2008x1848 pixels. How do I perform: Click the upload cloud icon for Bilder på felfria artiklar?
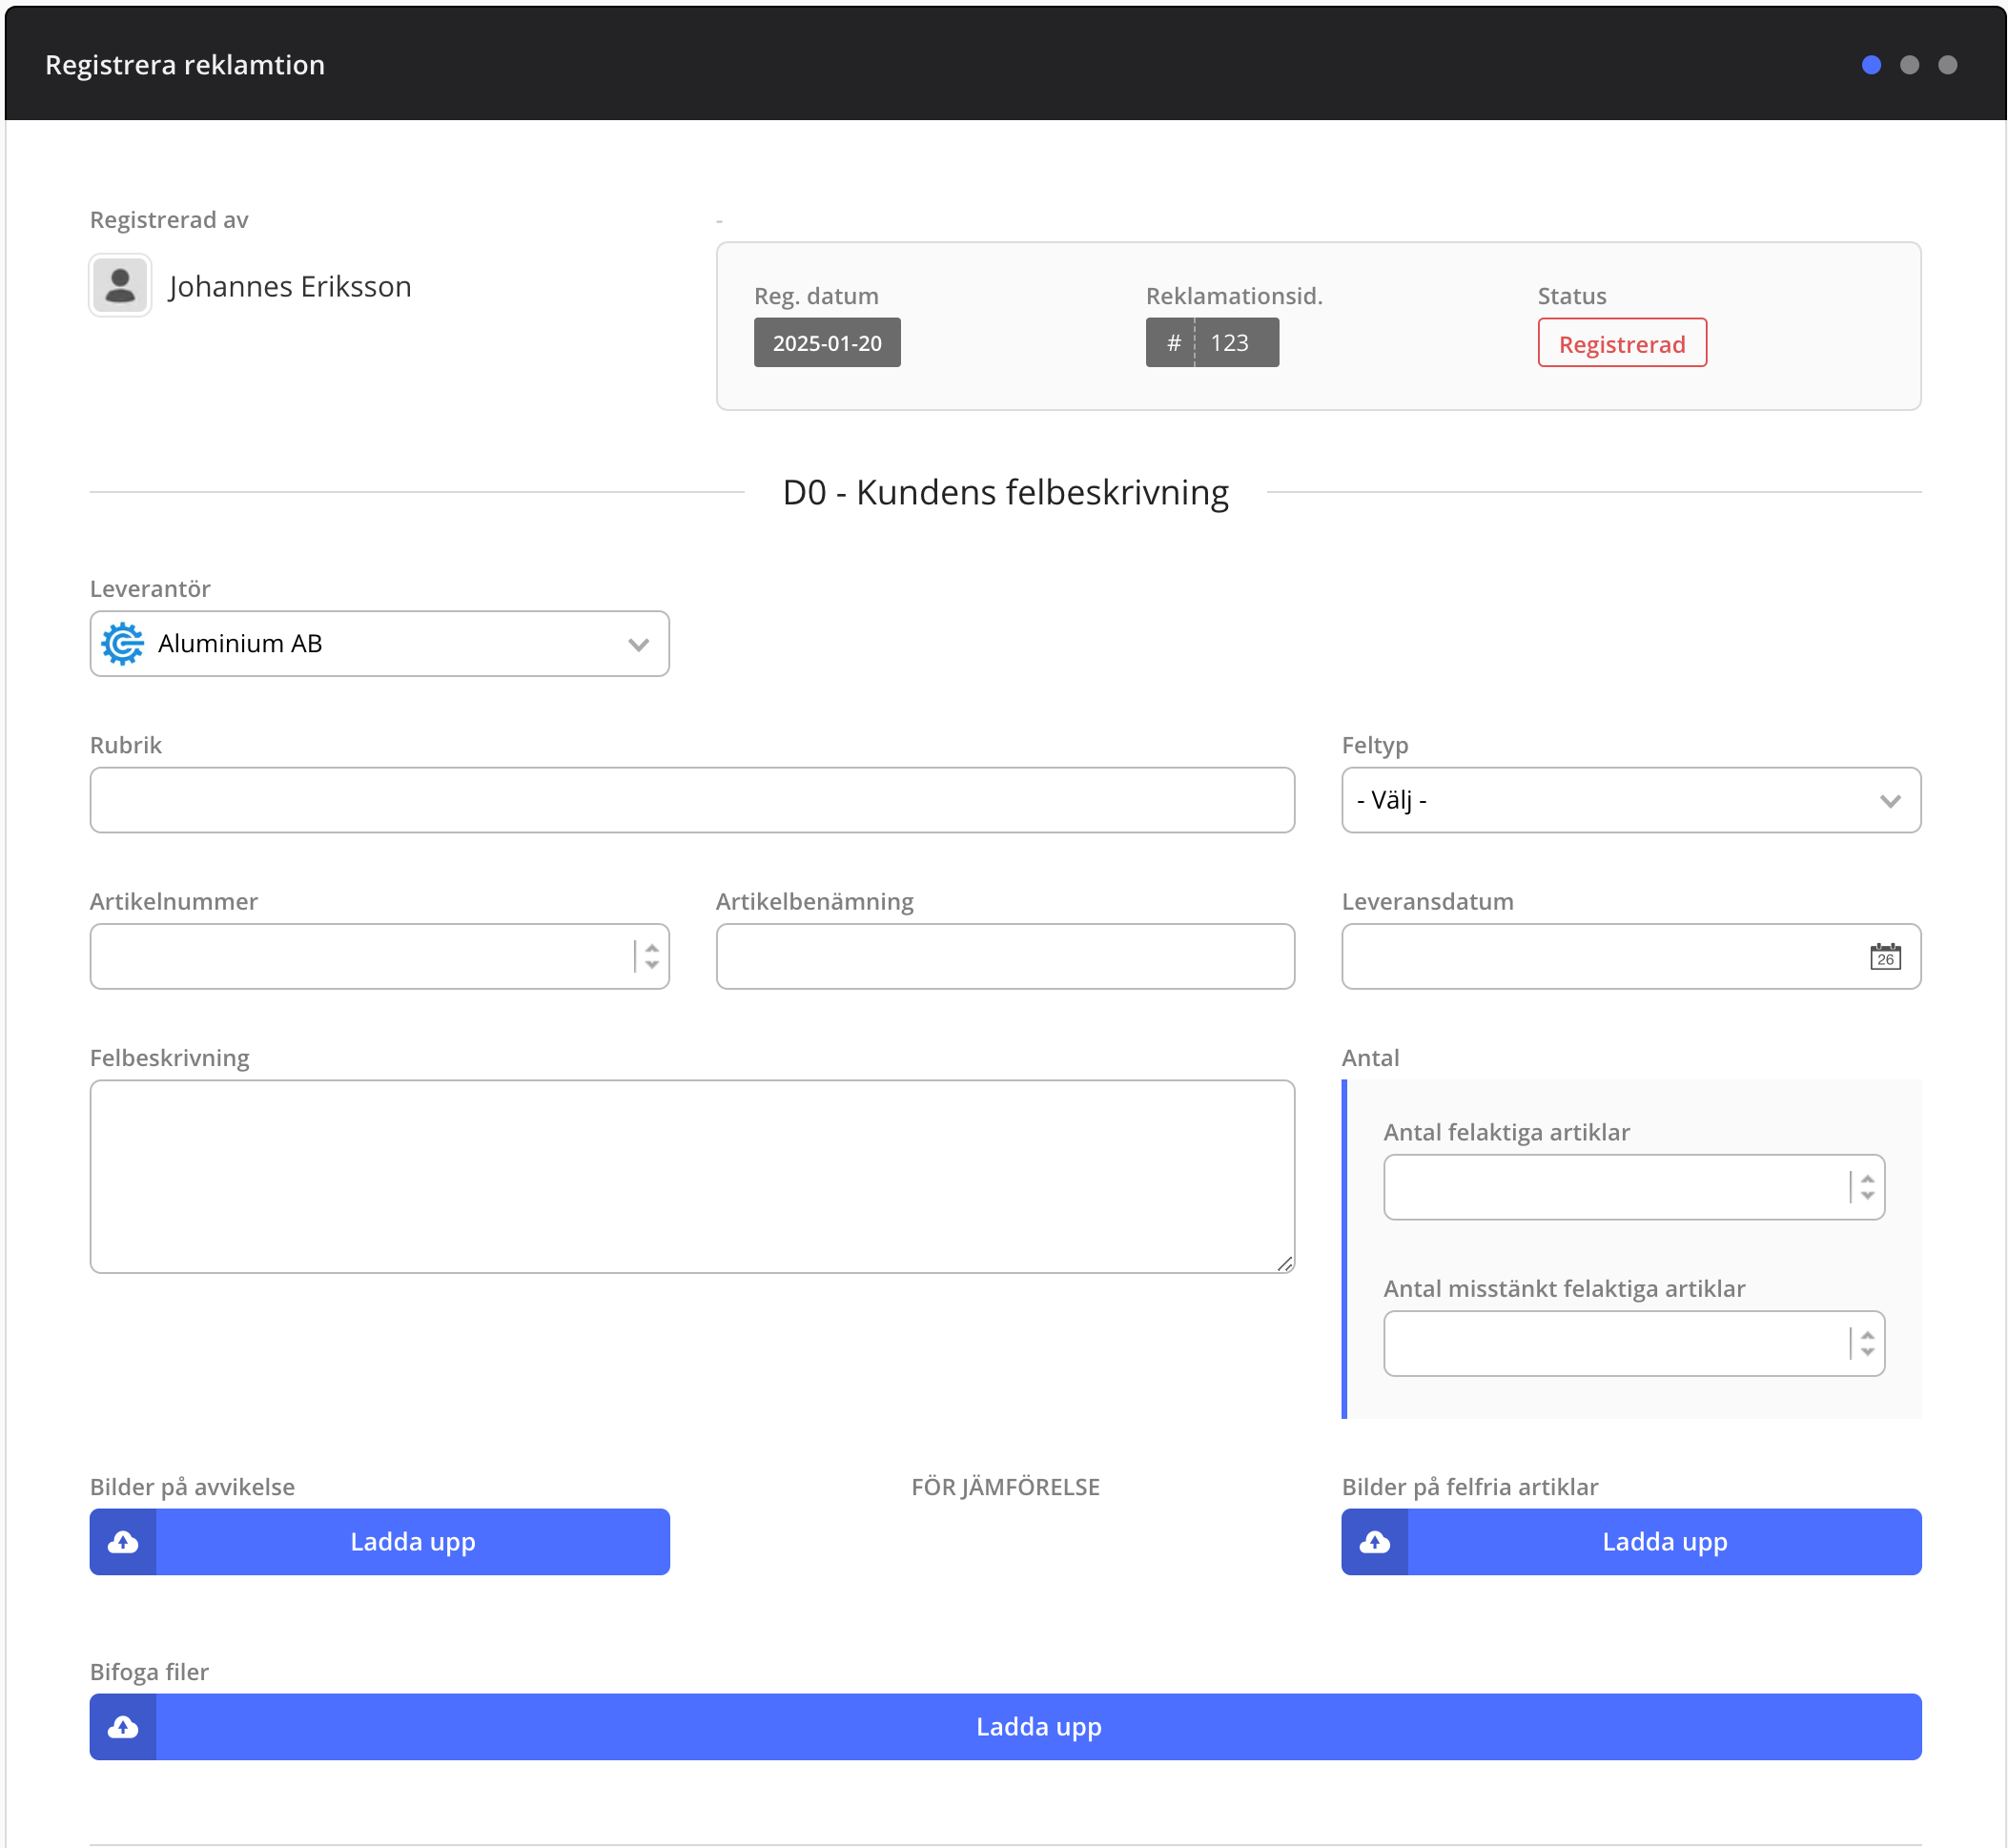click(x=1375, y=1541)
